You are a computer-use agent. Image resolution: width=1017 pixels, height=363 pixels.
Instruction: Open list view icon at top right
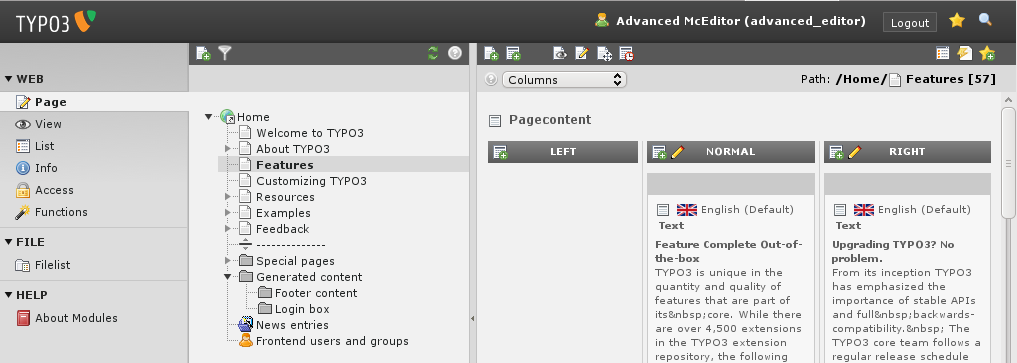942,53
